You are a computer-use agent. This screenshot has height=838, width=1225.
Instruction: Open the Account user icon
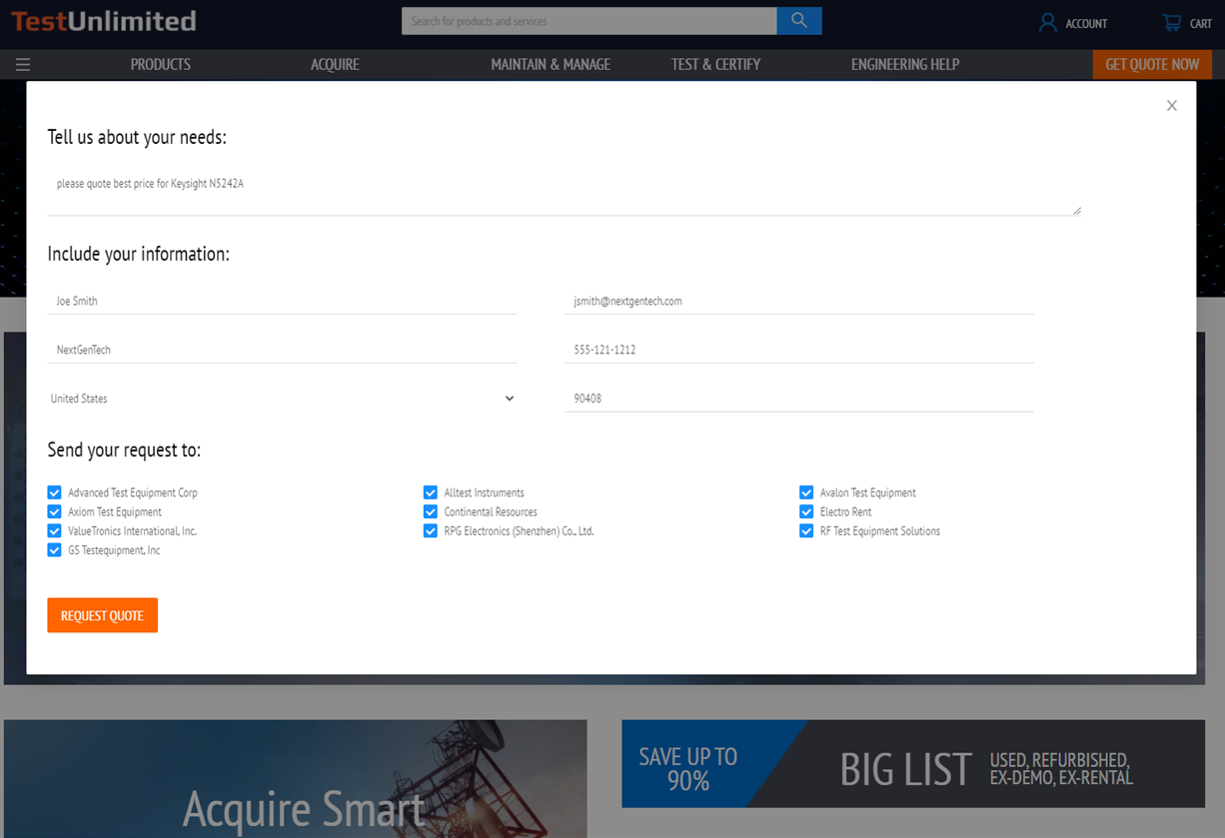pyautogui.click(x=1047, y=22)
